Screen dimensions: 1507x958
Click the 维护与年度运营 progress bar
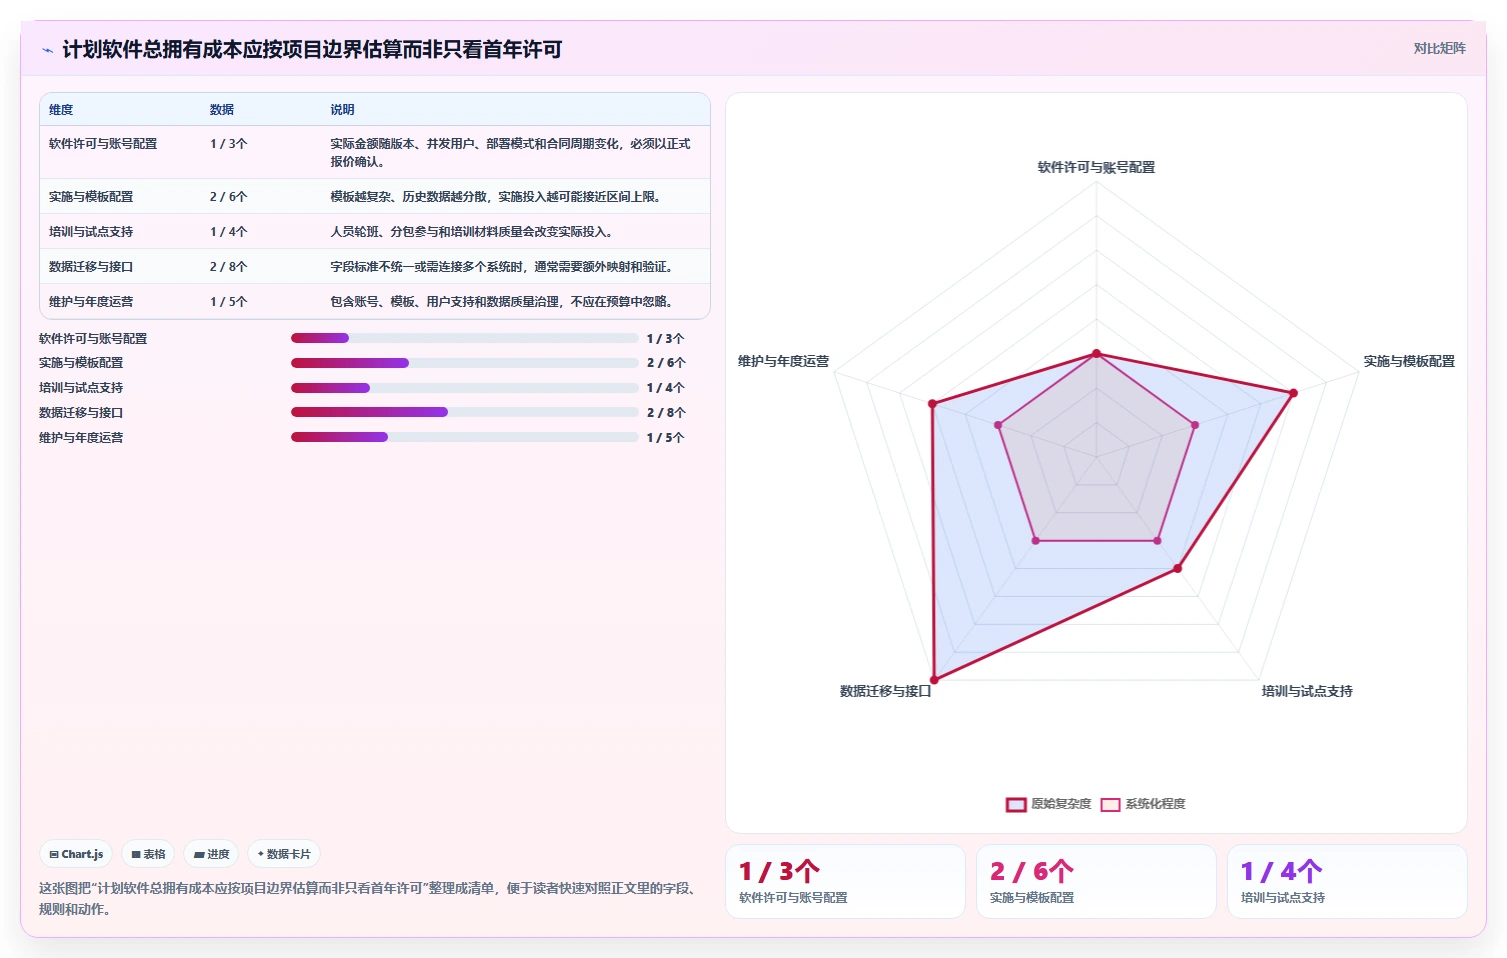tap(464, 437)
